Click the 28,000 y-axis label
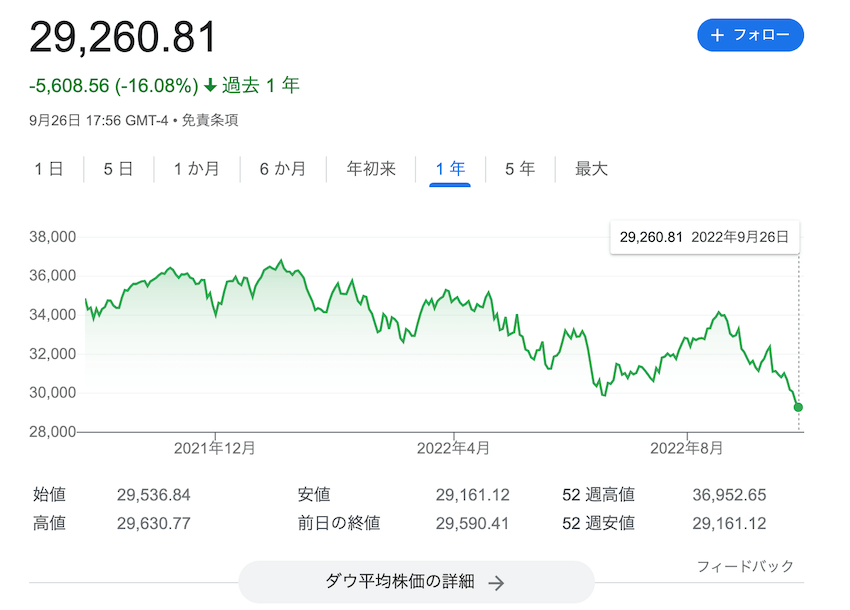This screenshot has width=850, height=610. coord(53,432)
